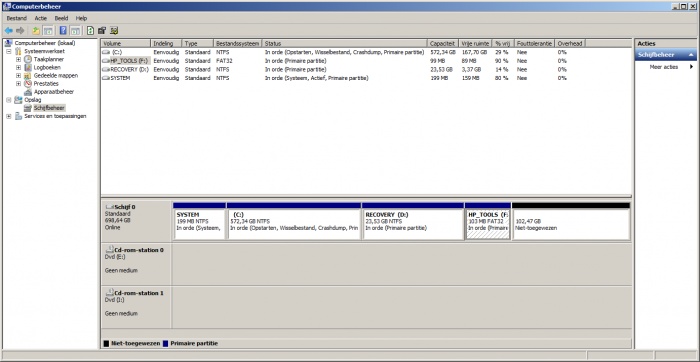Click the Opslag storage icon

pos(18,100)
